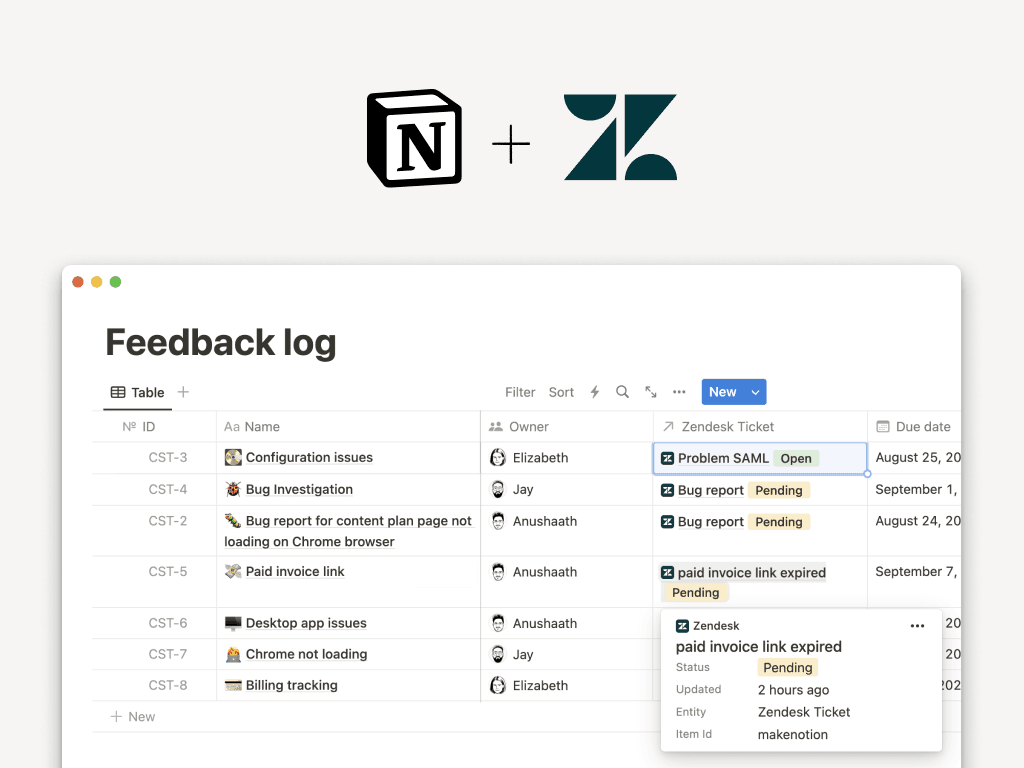Click the ladybug icon for Bug Investigation
The image size is (1024, 768).
coord(233,489)
